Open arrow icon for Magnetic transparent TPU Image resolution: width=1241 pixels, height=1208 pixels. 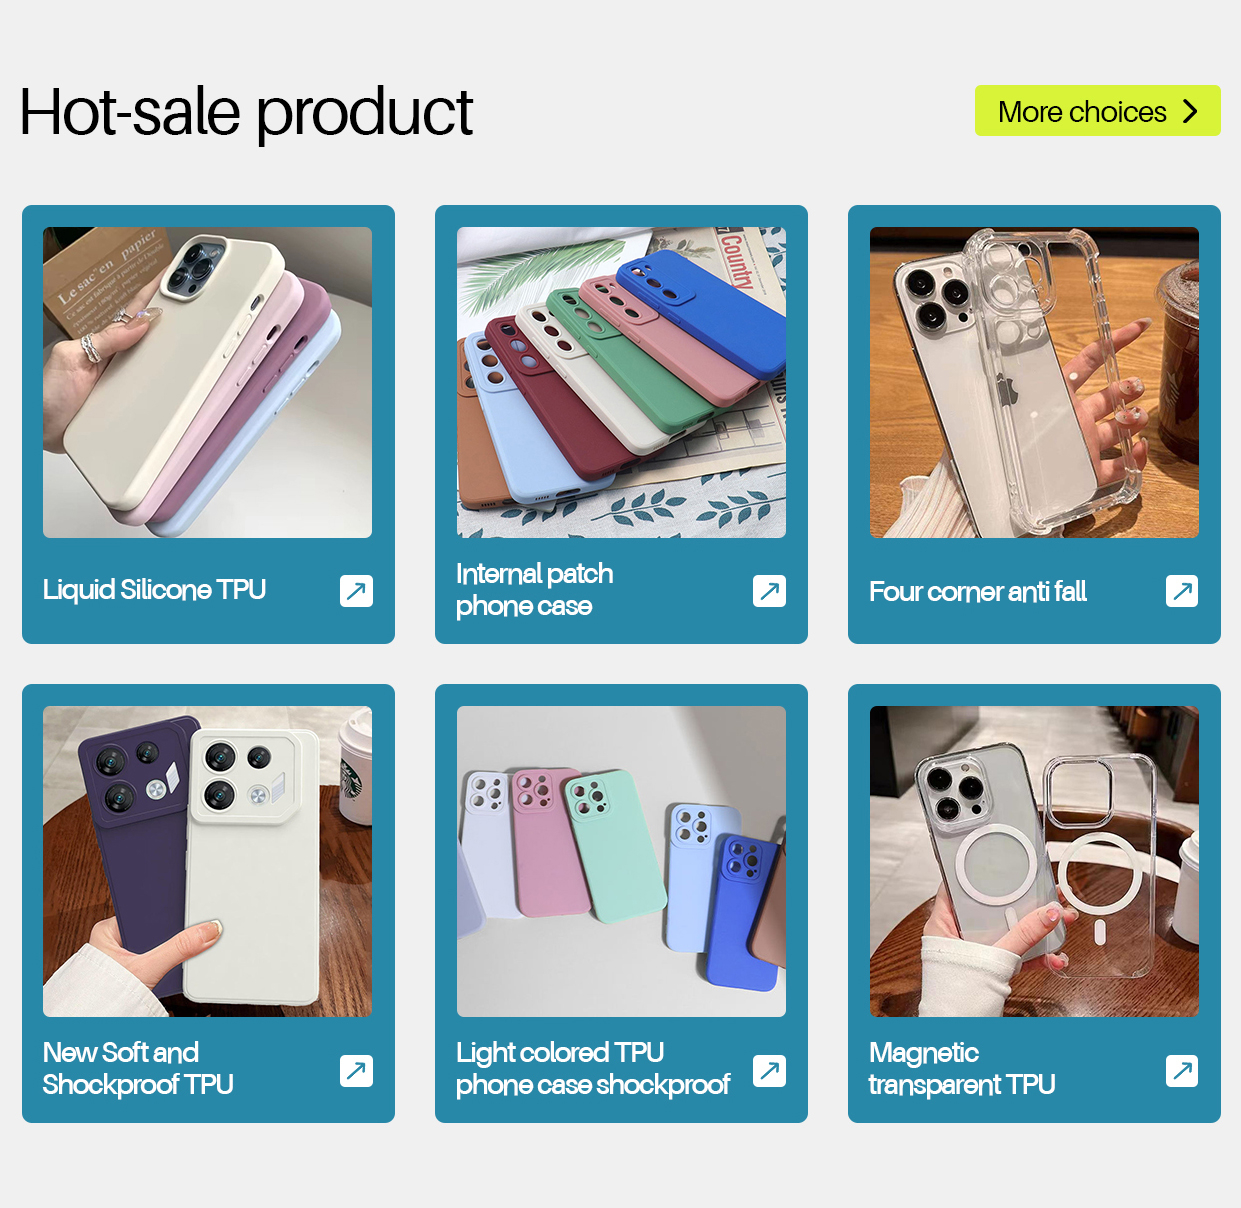click(1182, 1071)
